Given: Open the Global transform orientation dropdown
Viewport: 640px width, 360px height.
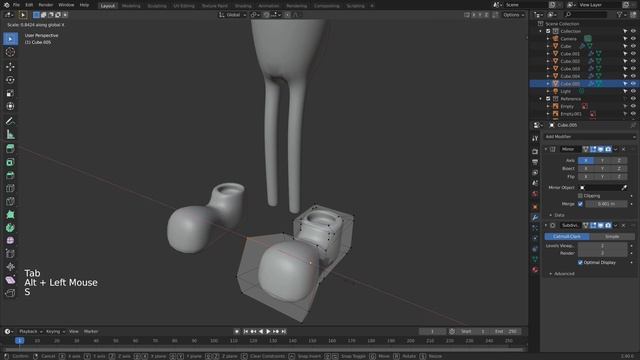Looking at the screenshot, I should (x=233, y=15).
